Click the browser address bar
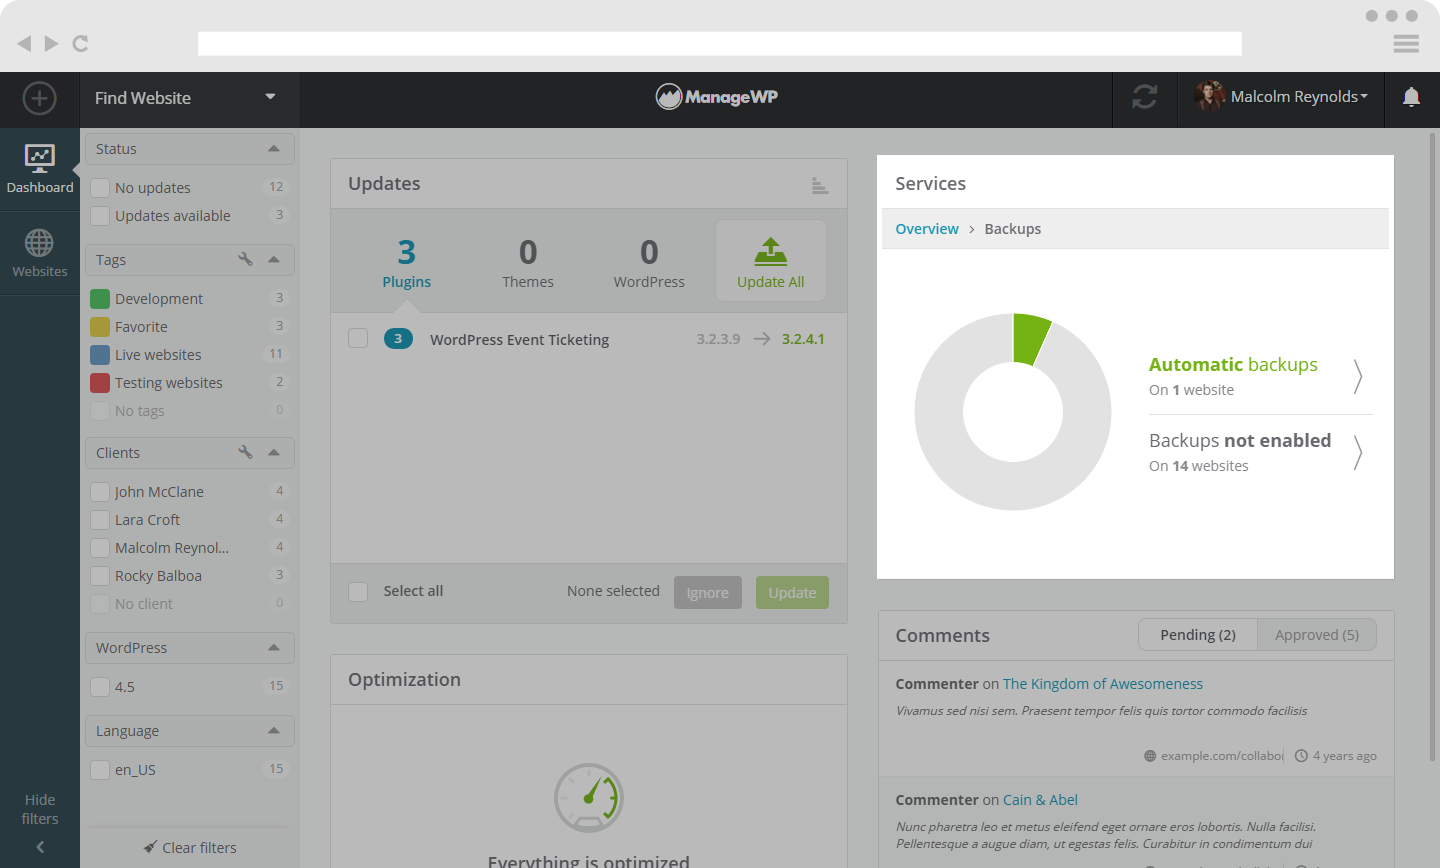 tap(720, 43)
